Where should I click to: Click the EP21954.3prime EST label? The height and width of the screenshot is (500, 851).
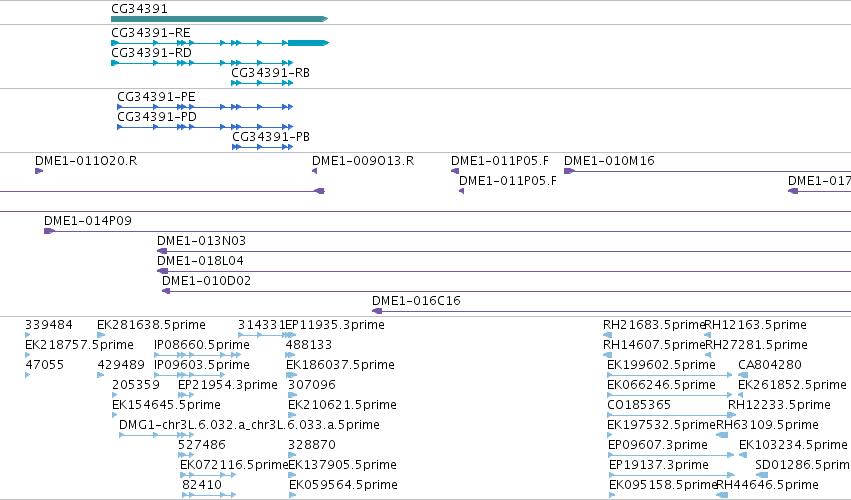click(228, 385)
